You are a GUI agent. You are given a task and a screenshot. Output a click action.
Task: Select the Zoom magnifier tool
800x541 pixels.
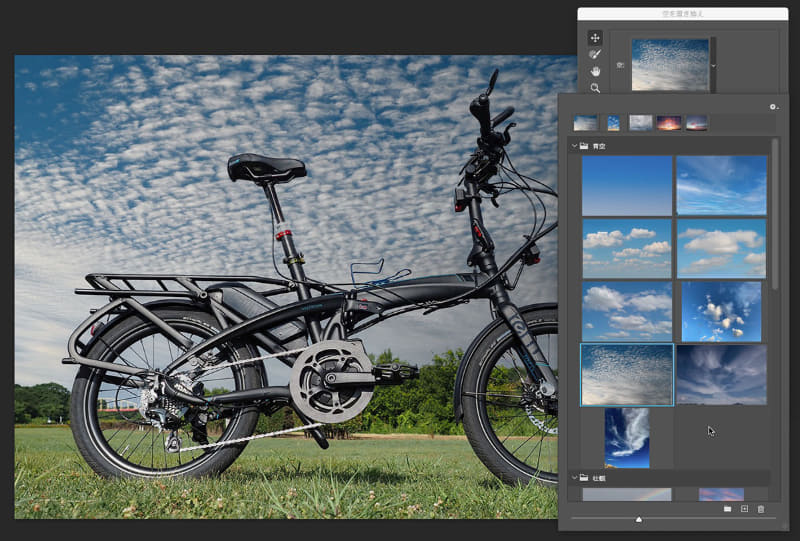click(x=595, y=88)
